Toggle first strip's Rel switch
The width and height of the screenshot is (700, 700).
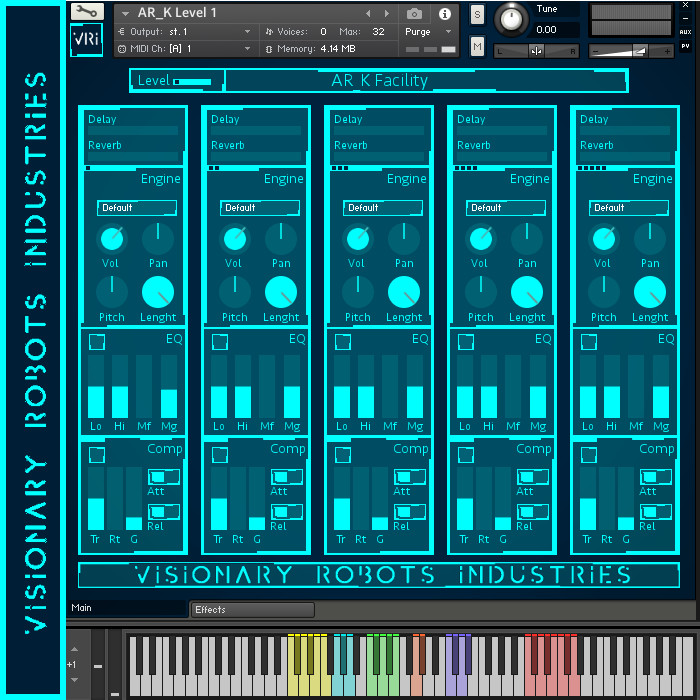coord(164,512)
